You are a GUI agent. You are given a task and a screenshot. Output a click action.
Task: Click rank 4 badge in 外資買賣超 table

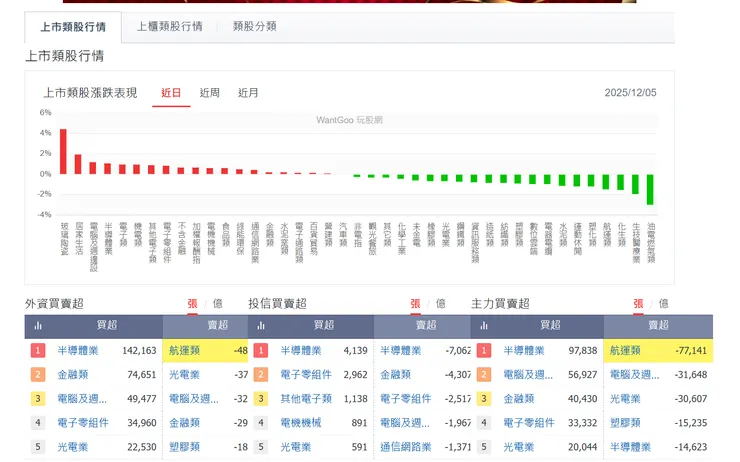(x=38, y=423)
